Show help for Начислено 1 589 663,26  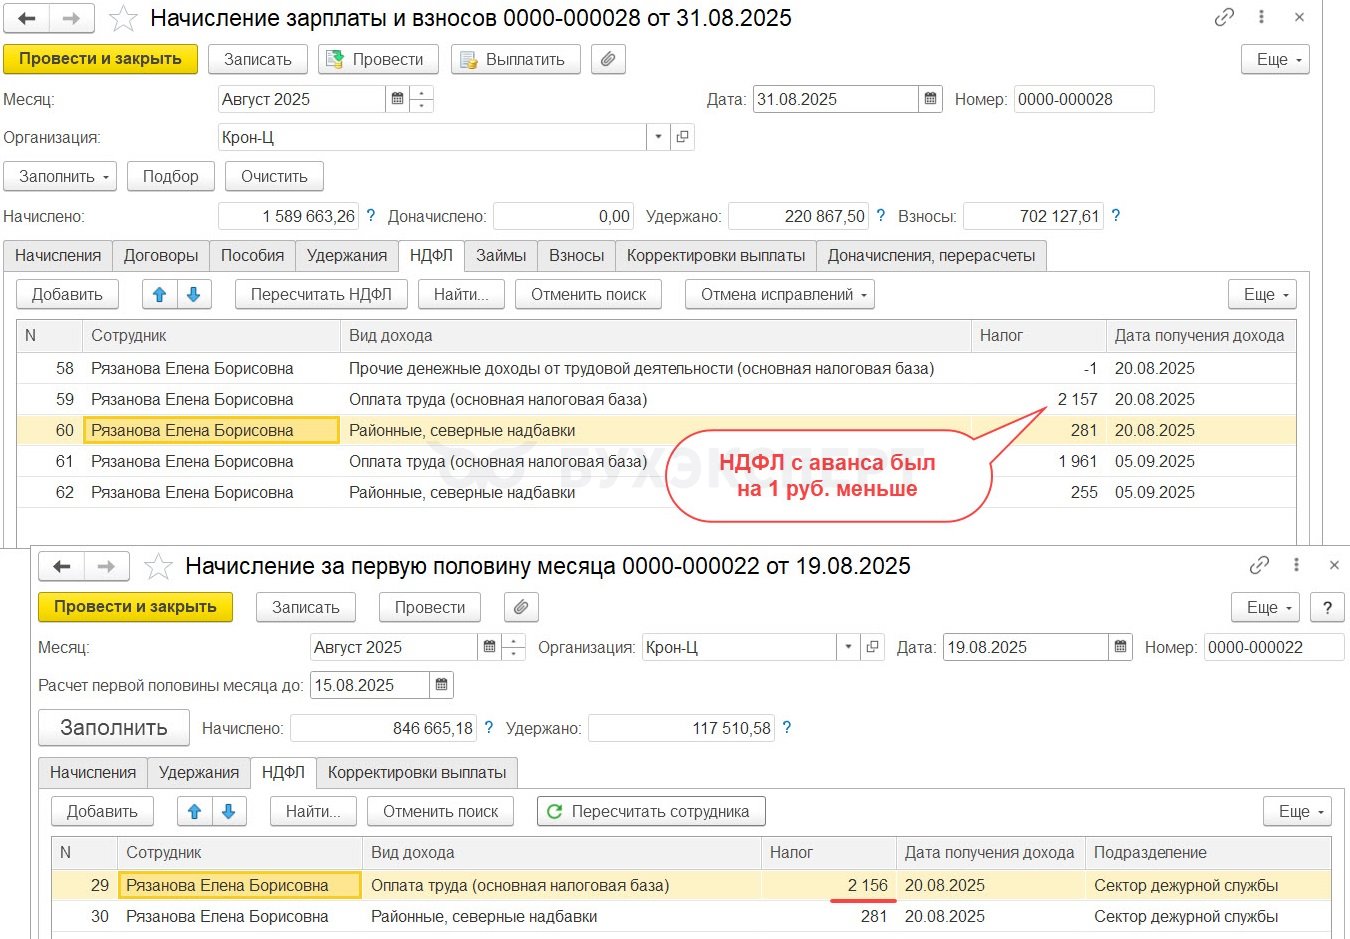click(x=371, y=215)
